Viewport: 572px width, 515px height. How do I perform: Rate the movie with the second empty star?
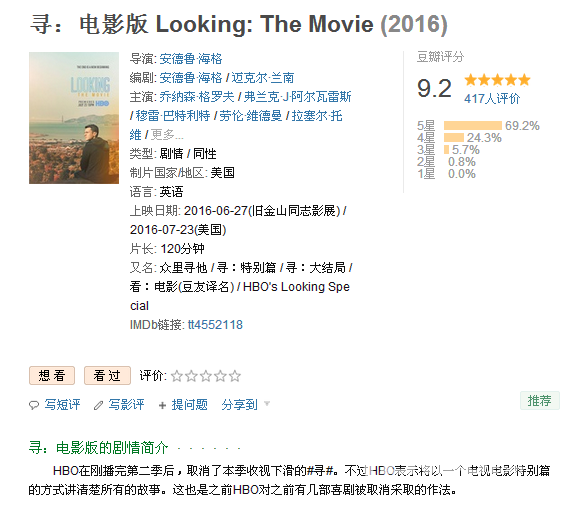tap(192, 376)
